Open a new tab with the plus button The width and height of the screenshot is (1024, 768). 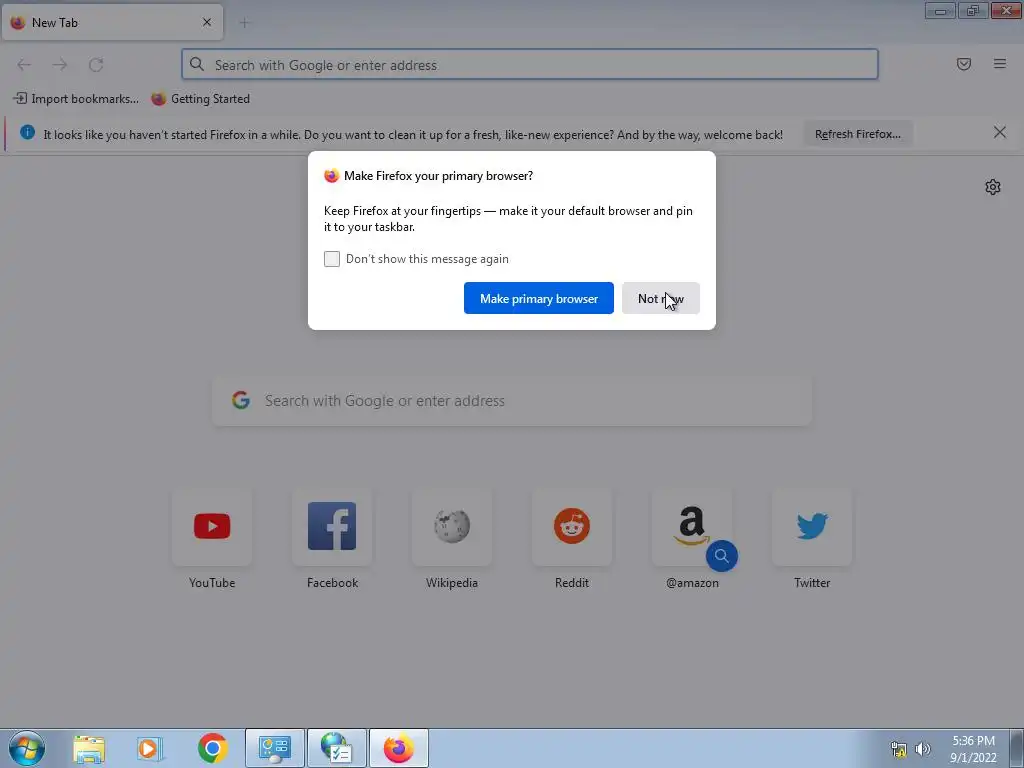(x=244, y=23)
